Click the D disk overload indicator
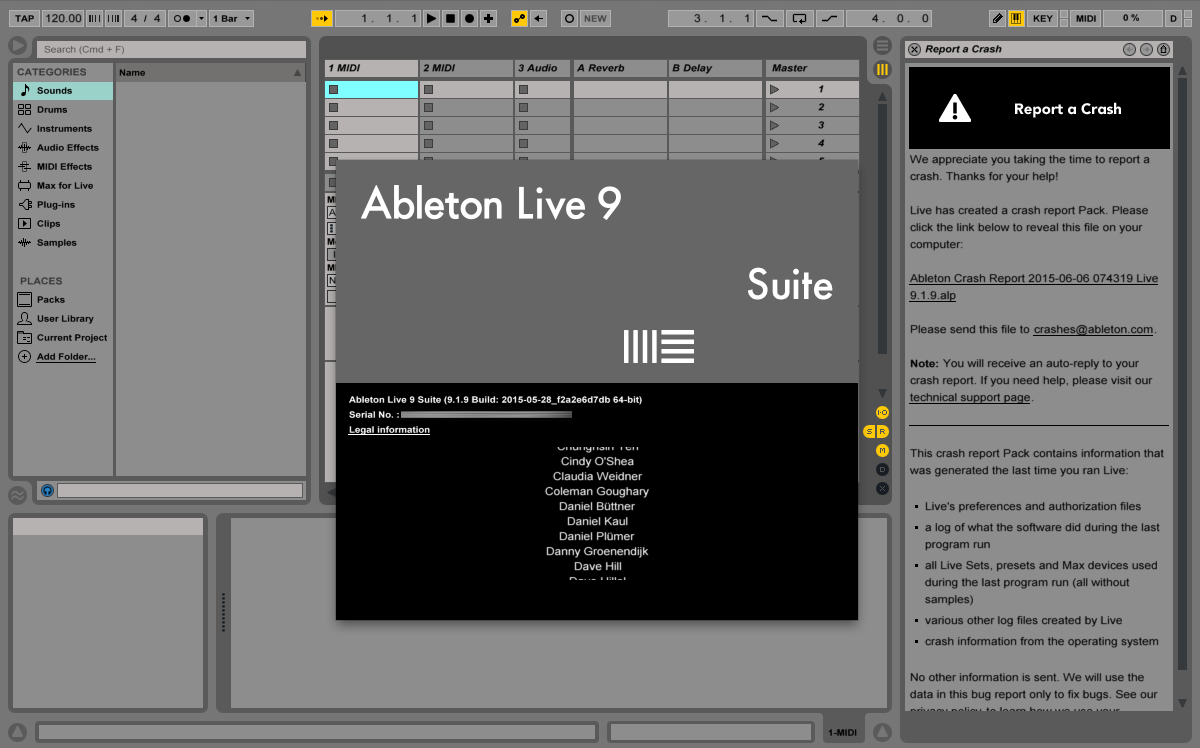This screenshot has height=748, width=1200. (1172, 18)
